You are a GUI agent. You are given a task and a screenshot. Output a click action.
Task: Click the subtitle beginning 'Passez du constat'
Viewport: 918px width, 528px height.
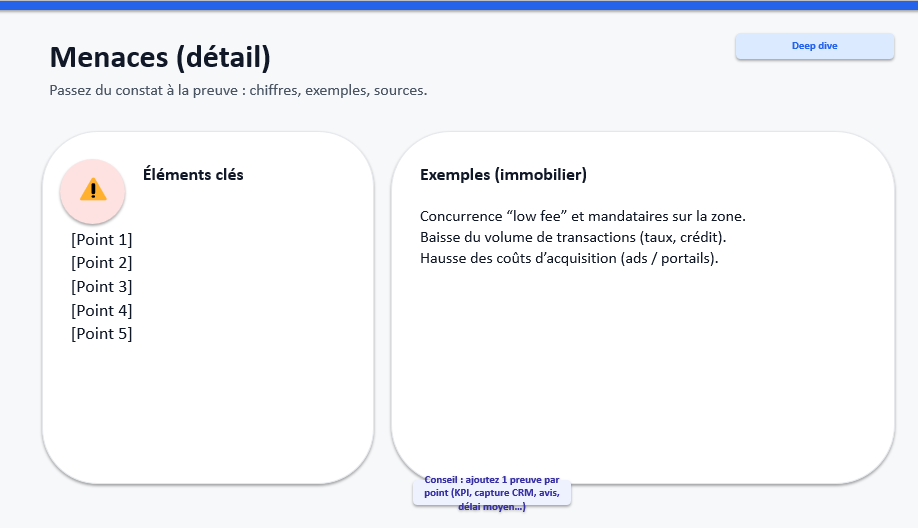tap(238, 90)
